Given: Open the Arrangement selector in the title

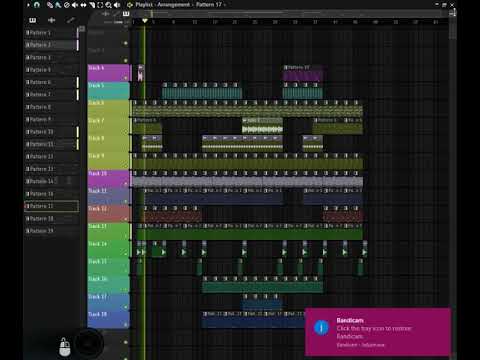Looking at the screenshot, I should point(174,5).
